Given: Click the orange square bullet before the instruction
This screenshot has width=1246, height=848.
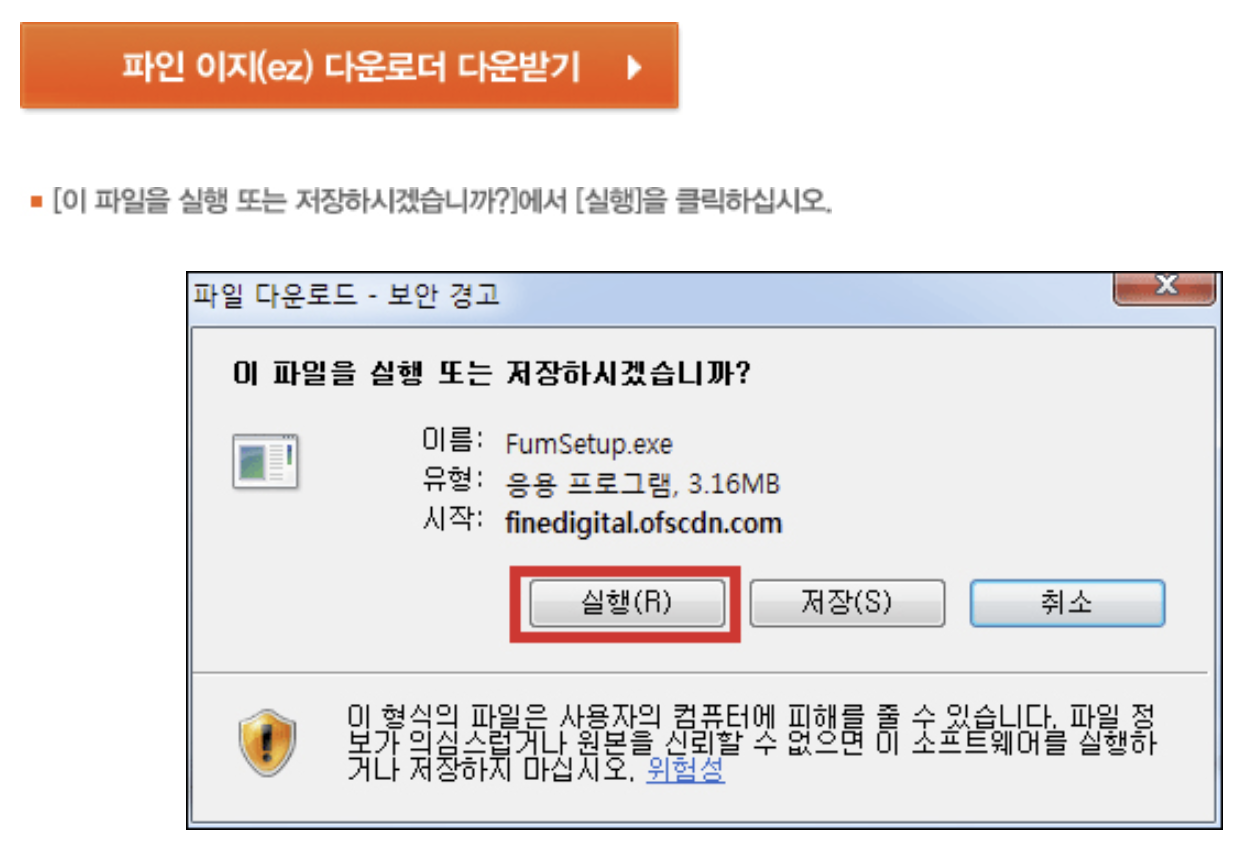Looking at the screenshot, I should pos(36,203).
